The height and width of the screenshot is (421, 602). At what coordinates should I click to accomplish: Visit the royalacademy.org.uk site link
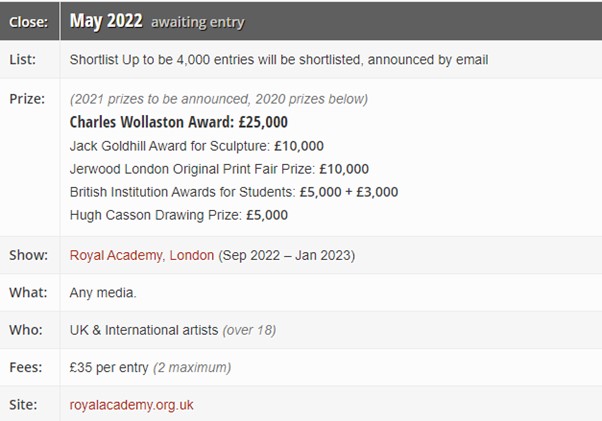point(131,405)
